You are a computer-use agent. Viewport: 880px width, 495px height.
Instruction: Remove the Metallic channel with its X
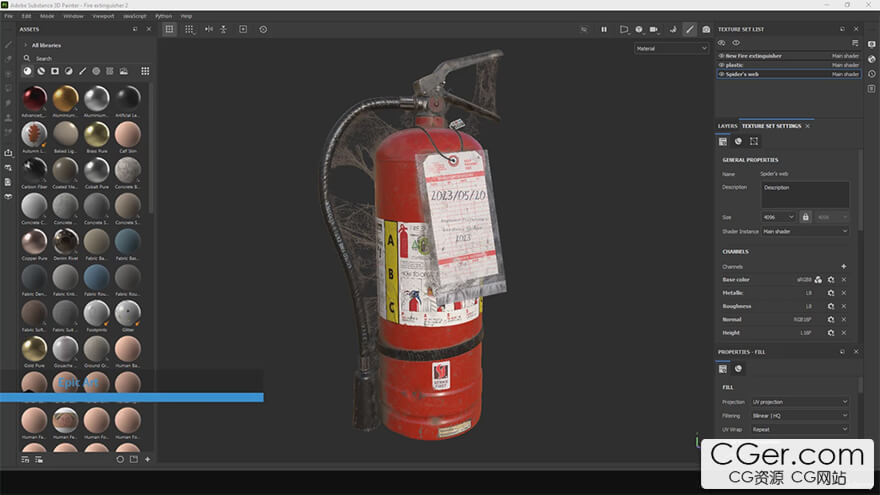tap(843, 293)
